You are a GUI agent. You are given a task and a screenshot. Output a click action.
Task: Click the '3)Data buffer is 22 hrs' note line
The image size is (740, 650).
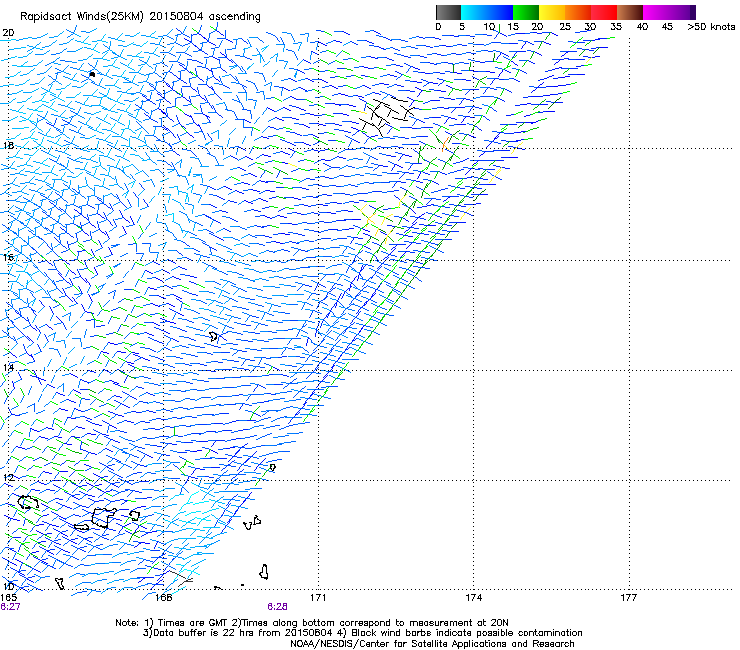[362, 633]
